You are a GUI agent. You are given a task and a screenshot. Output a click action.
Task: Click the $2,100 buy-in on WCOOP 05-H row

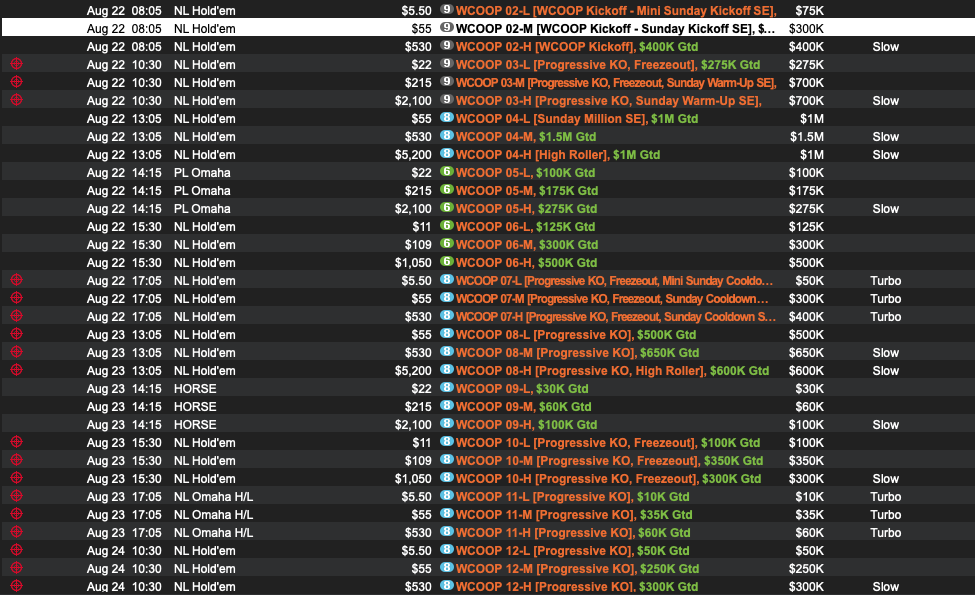coord(413,209)
